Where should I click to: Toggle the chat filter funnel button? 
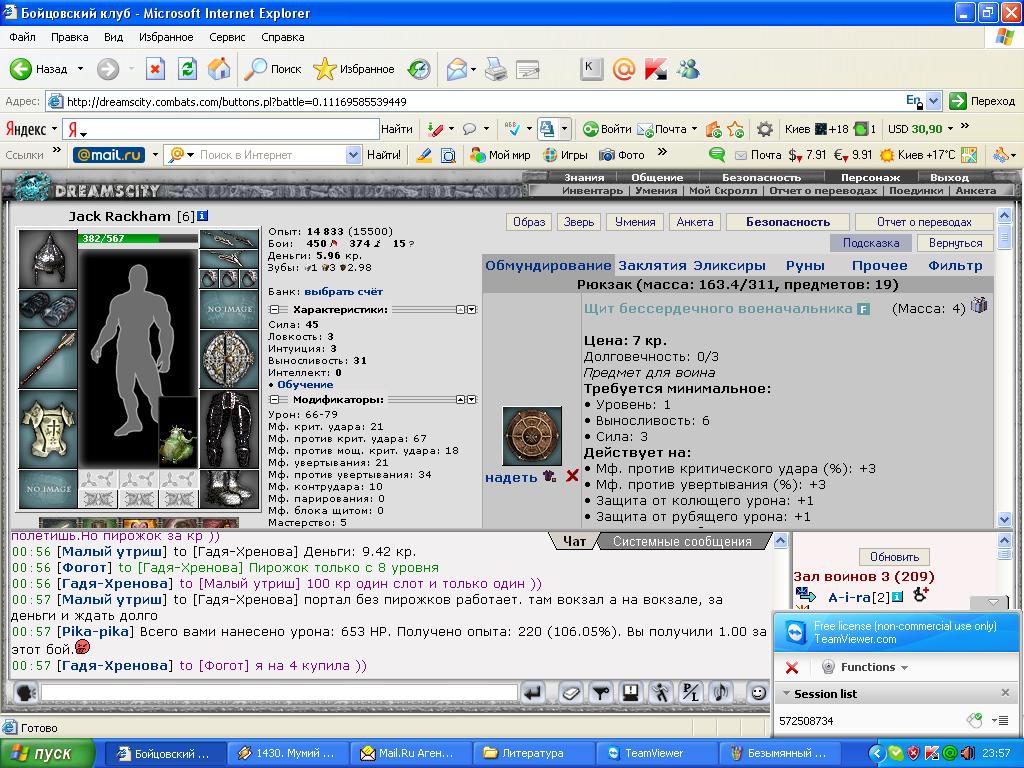tap(600, 692)
